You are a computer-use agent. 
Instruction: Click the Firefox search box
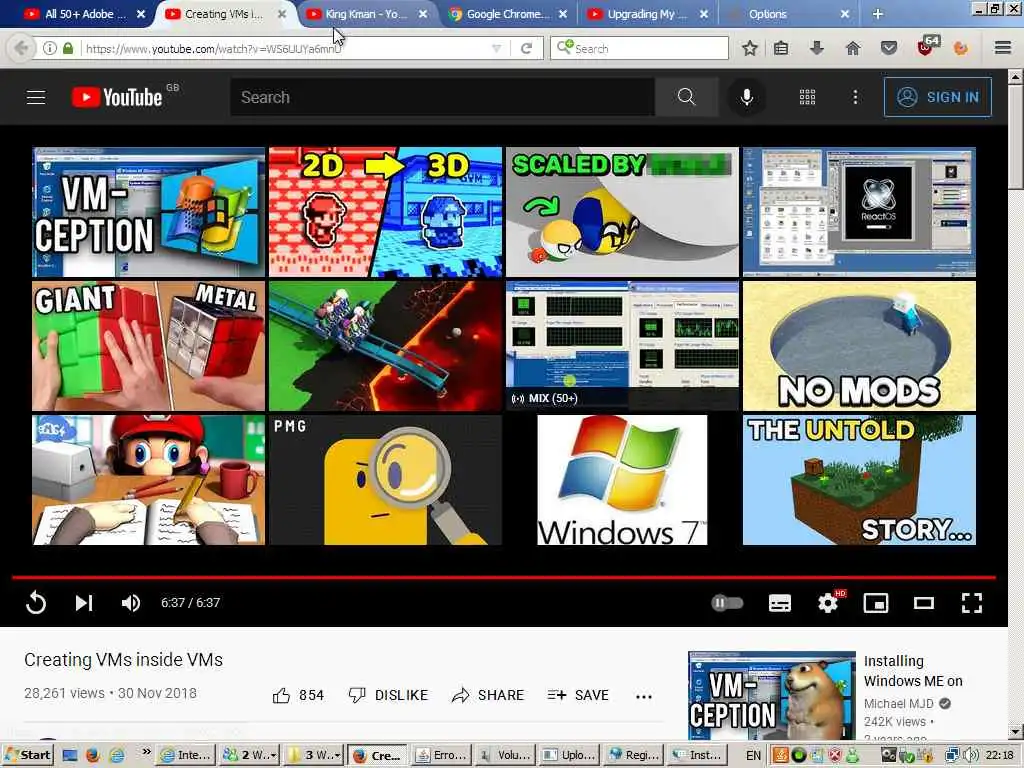[639, 48]
